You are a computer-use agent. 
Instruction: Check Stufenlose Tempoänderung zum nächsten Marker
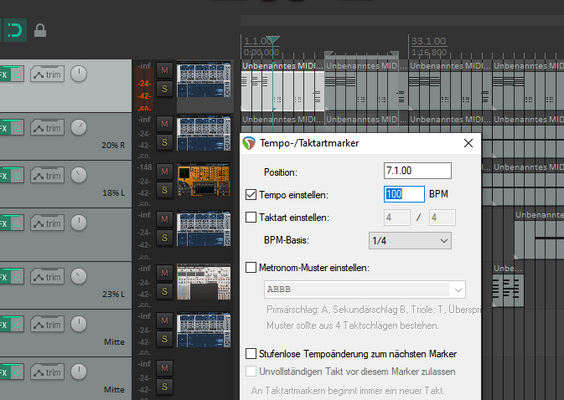tap(251, 354)
